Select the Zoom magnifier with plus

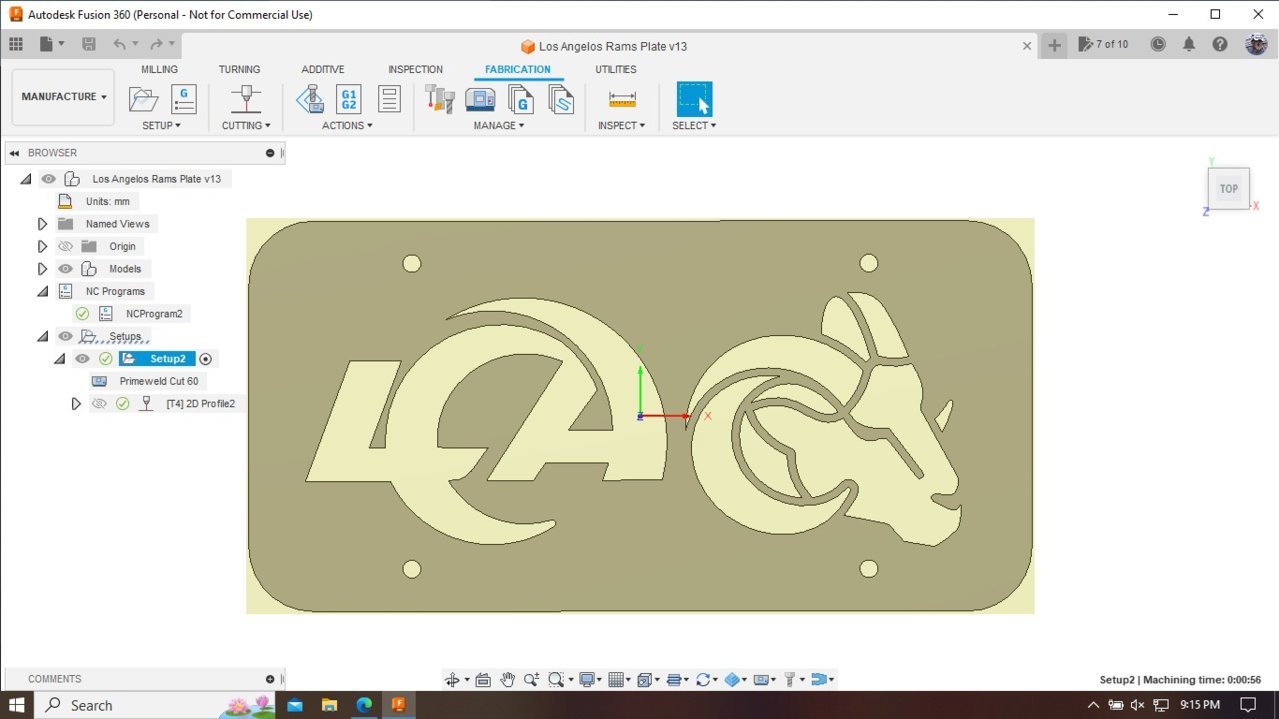click(531, 680)
